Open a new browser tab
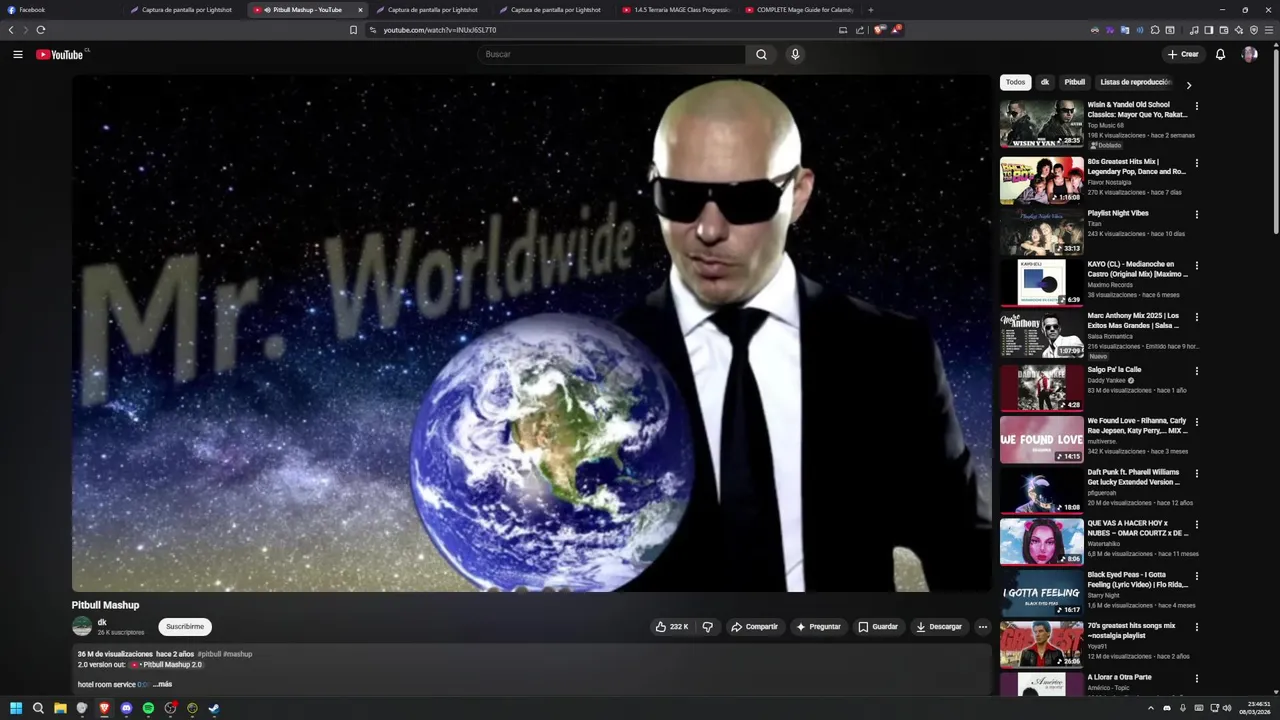Screen dimensions: 1280x720 (x=871, y=10)
